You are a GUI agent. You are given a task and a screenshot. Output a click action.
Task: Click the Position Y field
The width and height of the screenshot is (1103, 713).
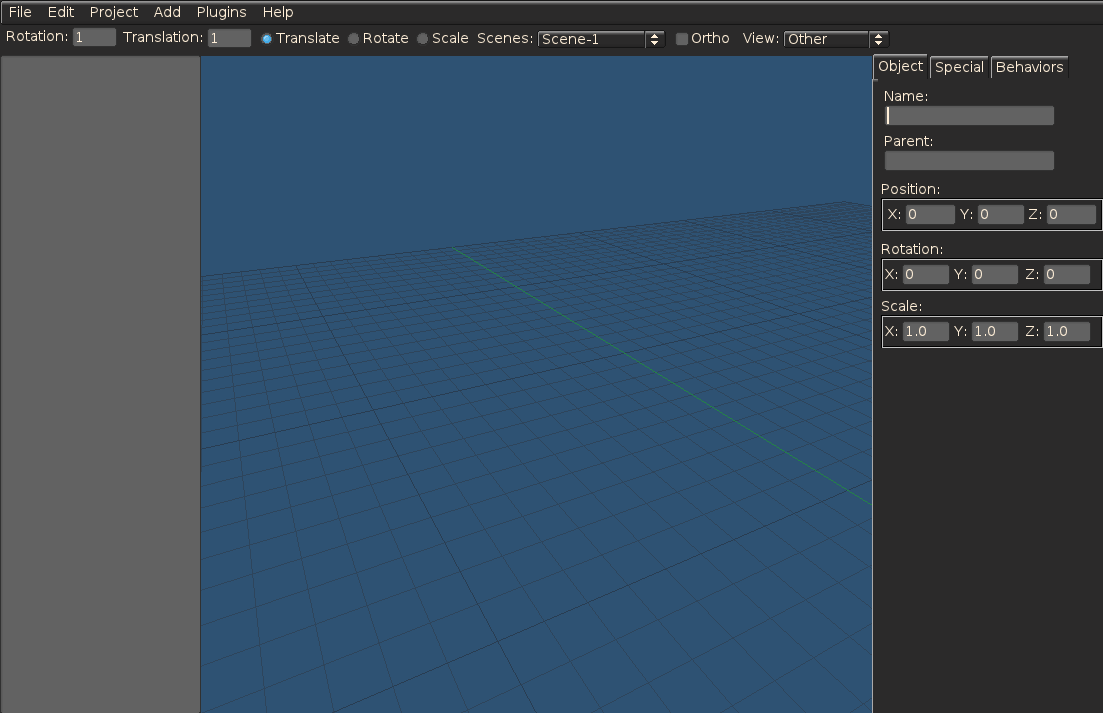coord(1000,214)
